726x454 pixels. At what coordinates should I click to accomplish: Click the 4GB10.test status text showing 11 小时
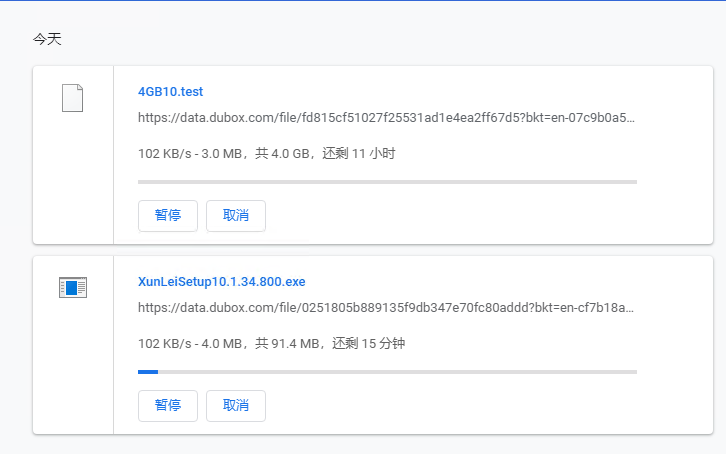[x=267, y=153]
